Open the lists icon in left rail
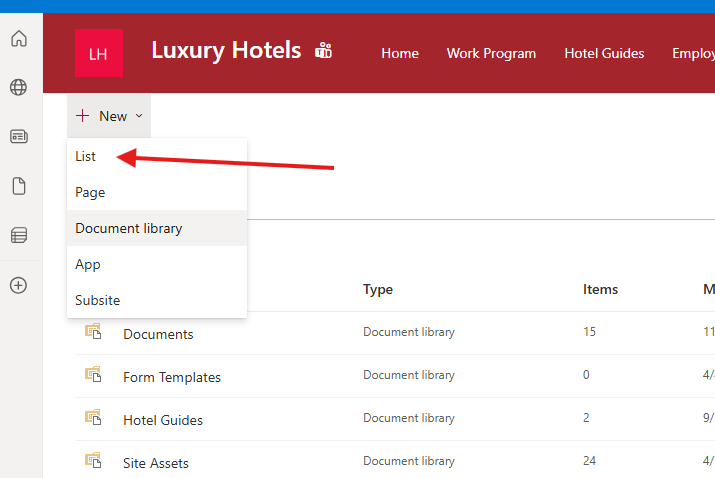 coord(18,236)
